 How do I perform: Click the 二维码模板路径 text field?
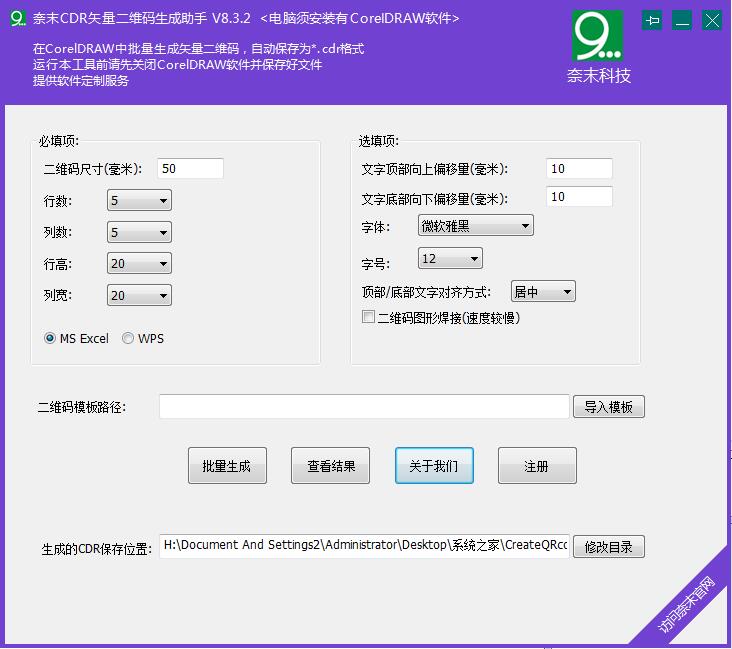pos(364,407)
